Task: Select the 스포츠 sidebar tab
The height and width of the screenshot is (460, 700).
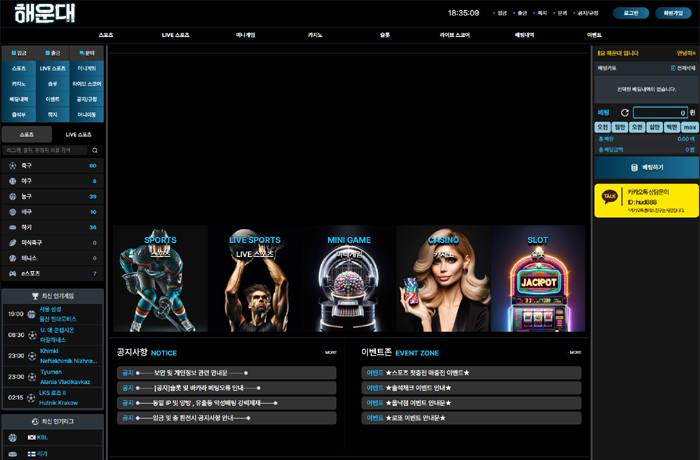Action: (27, 134)
